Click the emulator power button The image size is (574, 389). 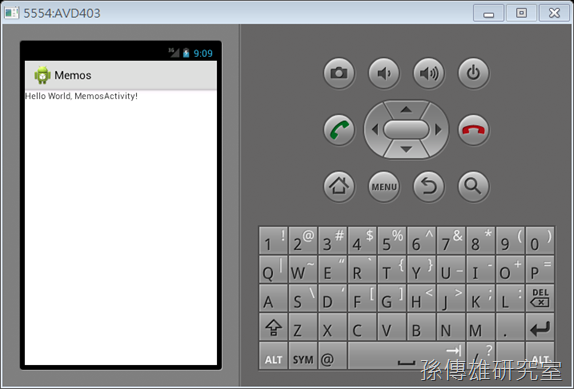473,73
